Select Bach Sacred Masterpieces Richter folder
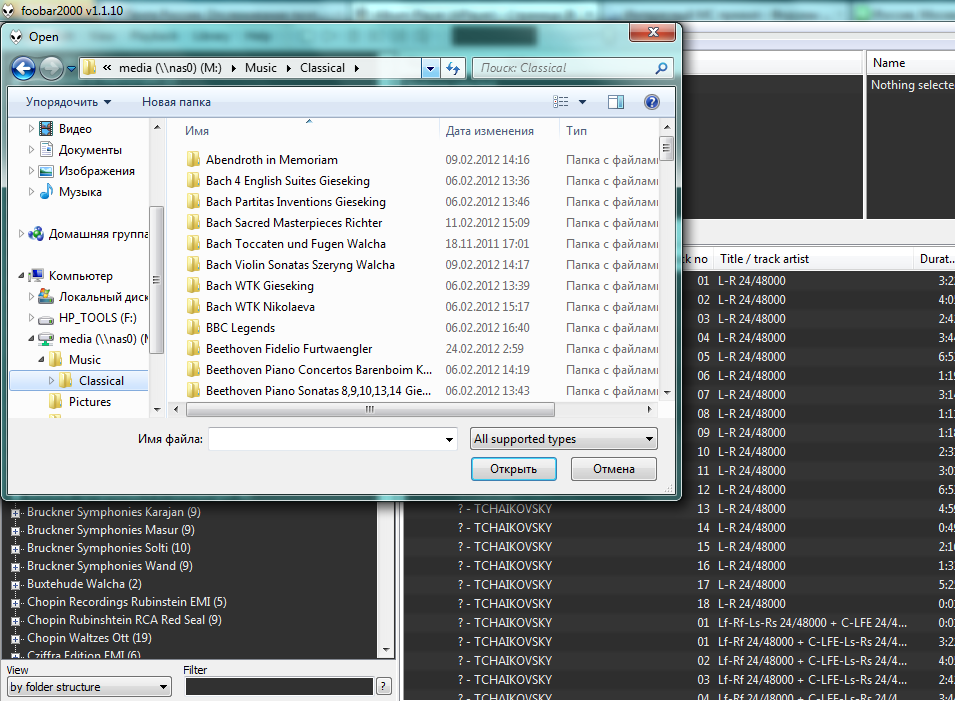Viewport: 955px width, 701px height. 294,223
